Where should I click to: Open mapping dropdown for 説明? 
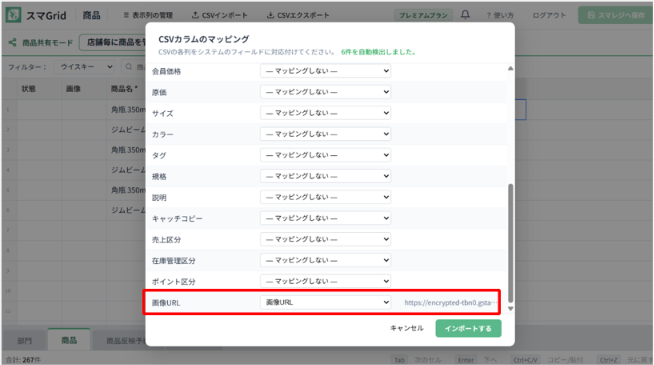coord(325,197)
